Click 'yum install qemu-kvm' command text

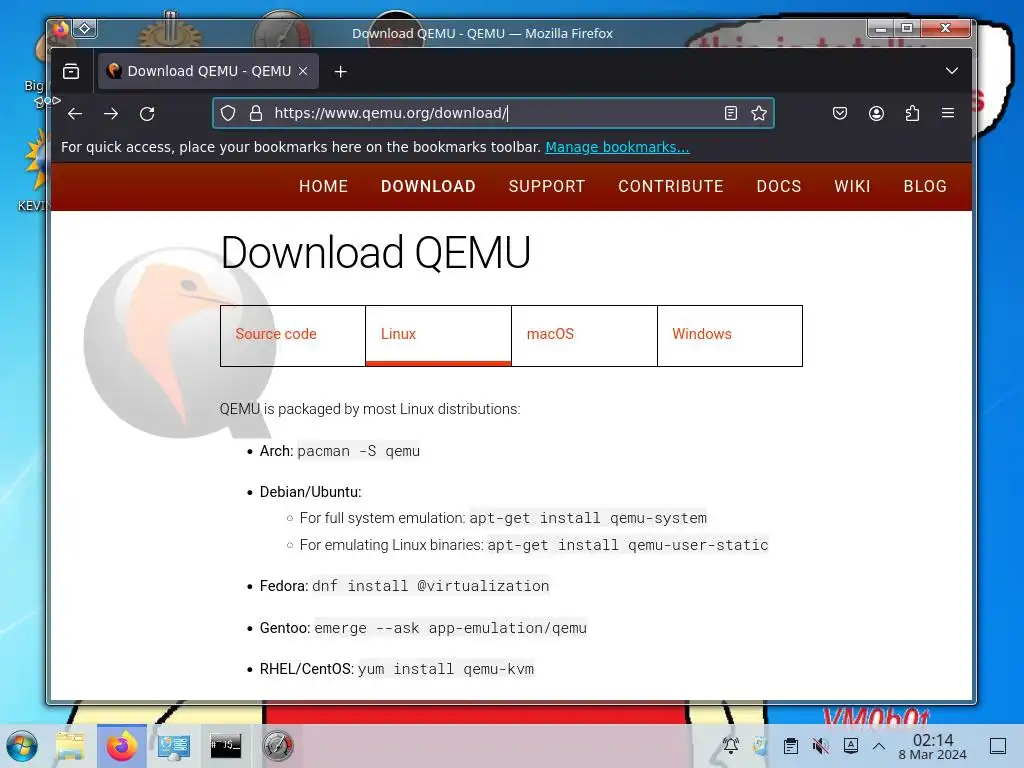(x=446, y=669)
